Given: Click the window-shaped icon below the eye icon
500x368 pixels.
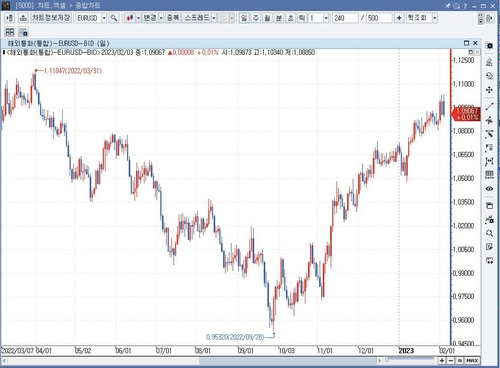Looking at the screenshot, I should click(489, 206).
